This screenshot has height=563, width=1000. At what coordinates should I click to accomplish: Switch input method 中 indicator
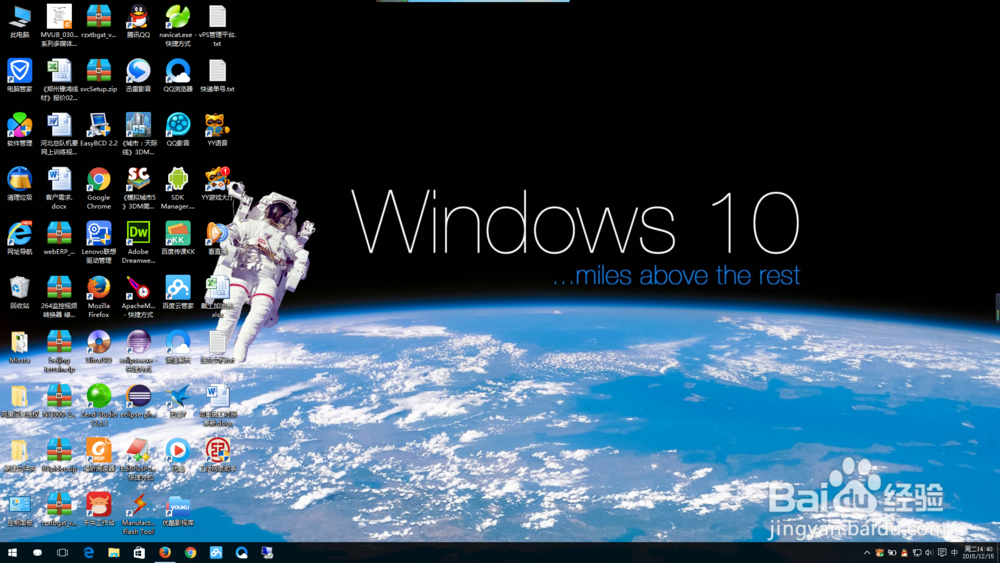point(955,553)
